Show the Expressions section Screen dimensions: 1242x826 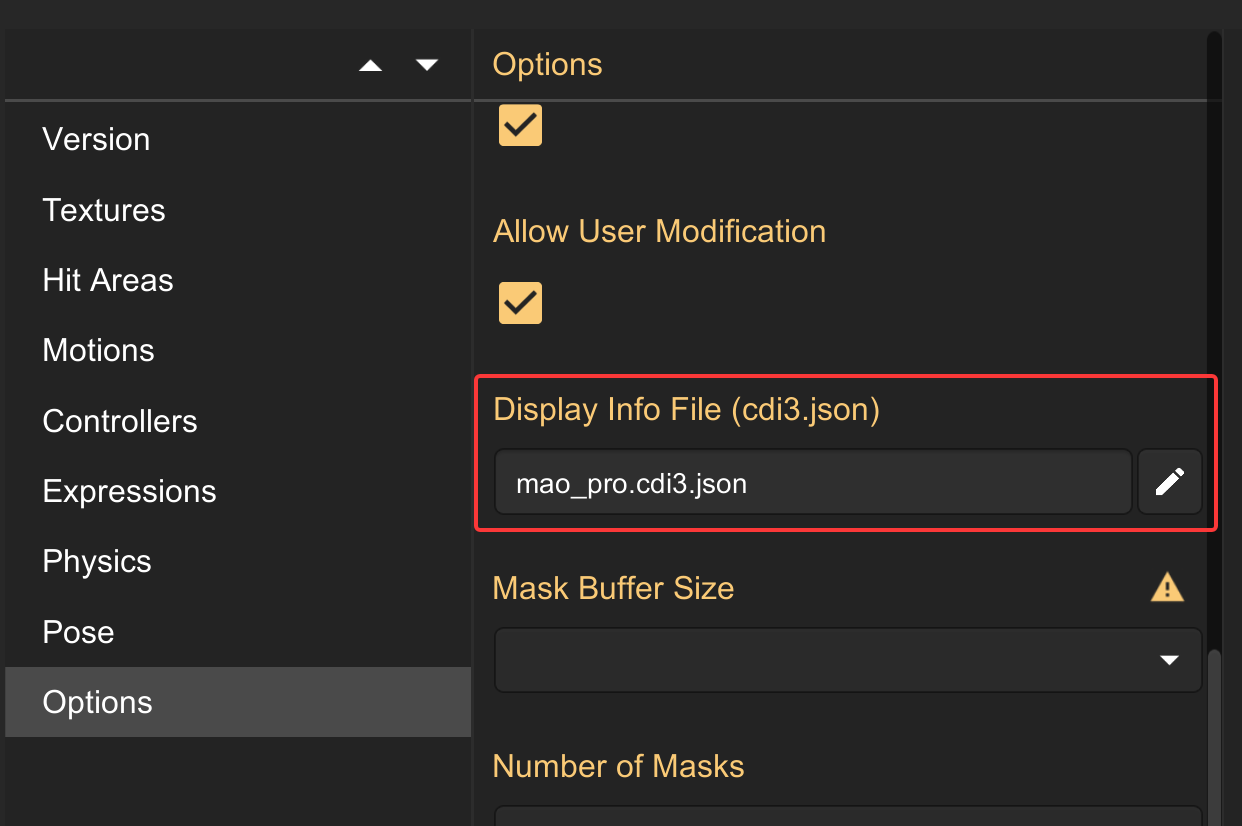[129, 491]
